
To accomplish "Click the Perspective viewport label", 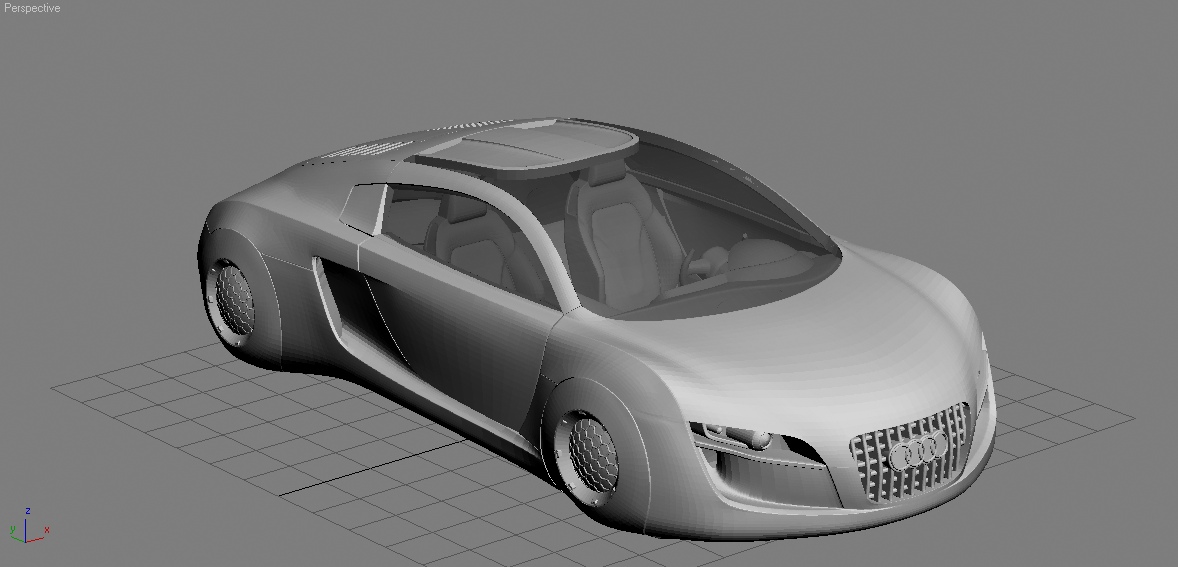I will 32,8.
